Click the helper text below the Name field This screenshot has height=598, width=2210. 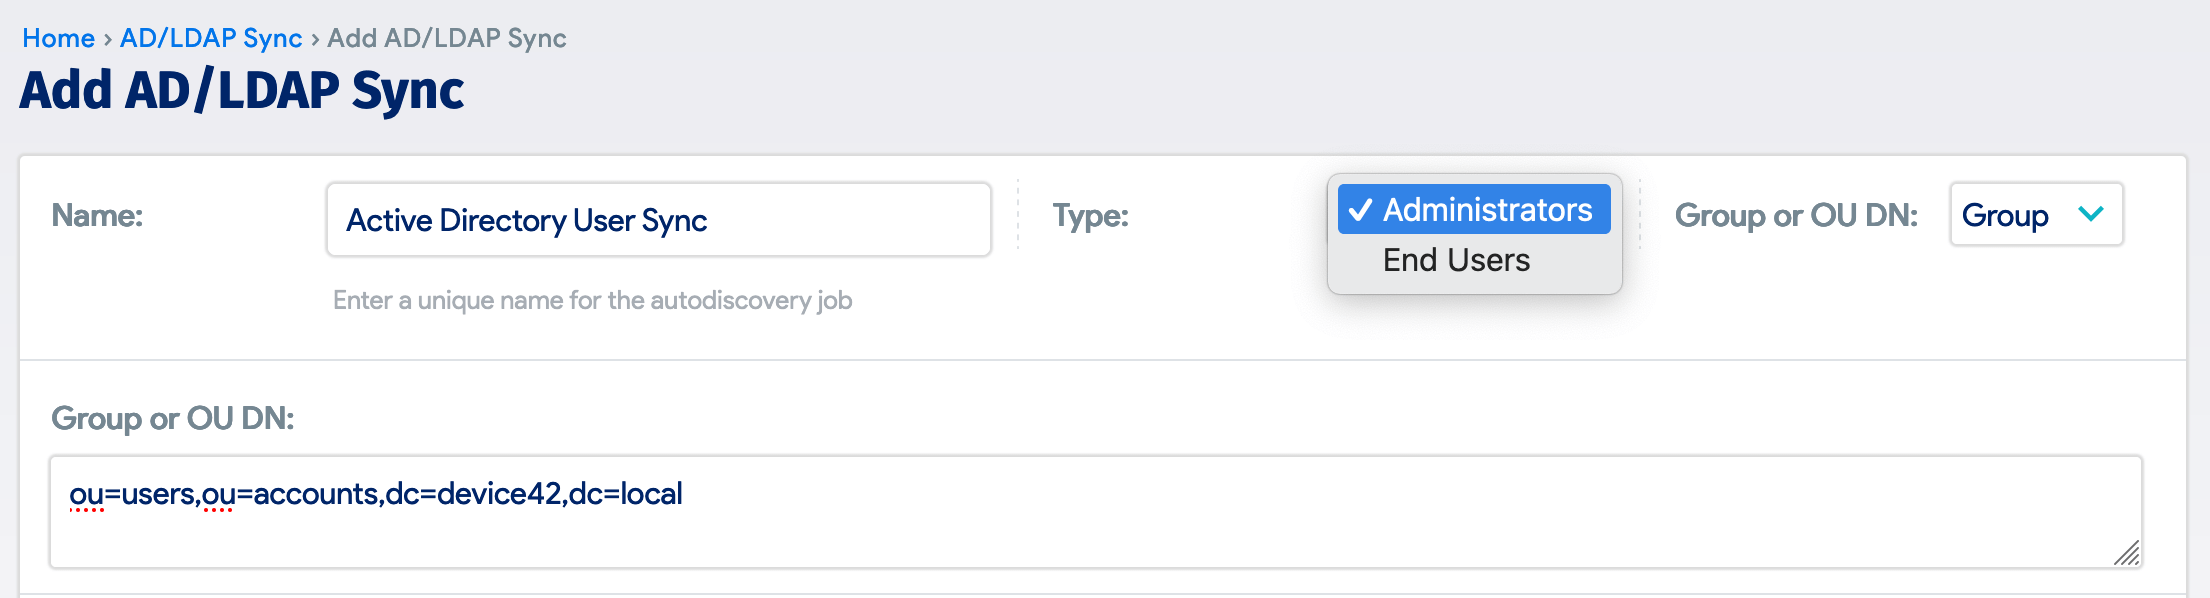tap(590, 299)
